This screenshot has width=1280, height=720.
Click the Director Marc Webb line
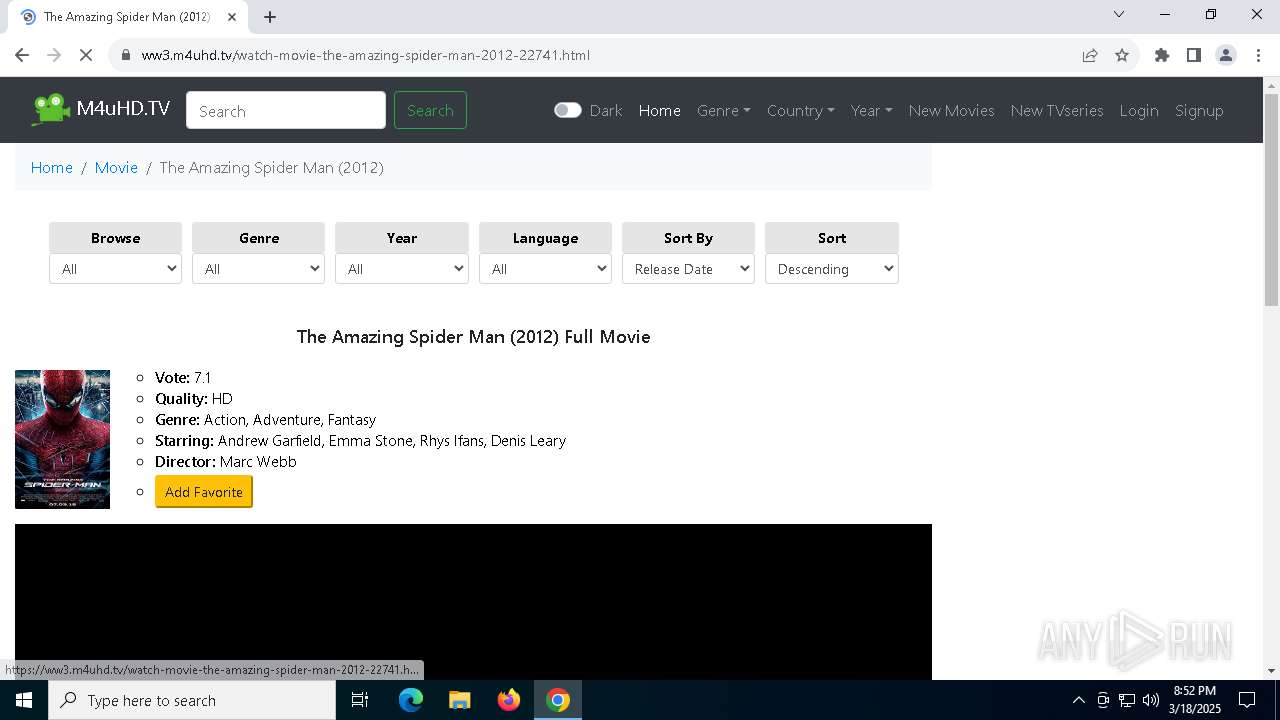tap(226, 461)
